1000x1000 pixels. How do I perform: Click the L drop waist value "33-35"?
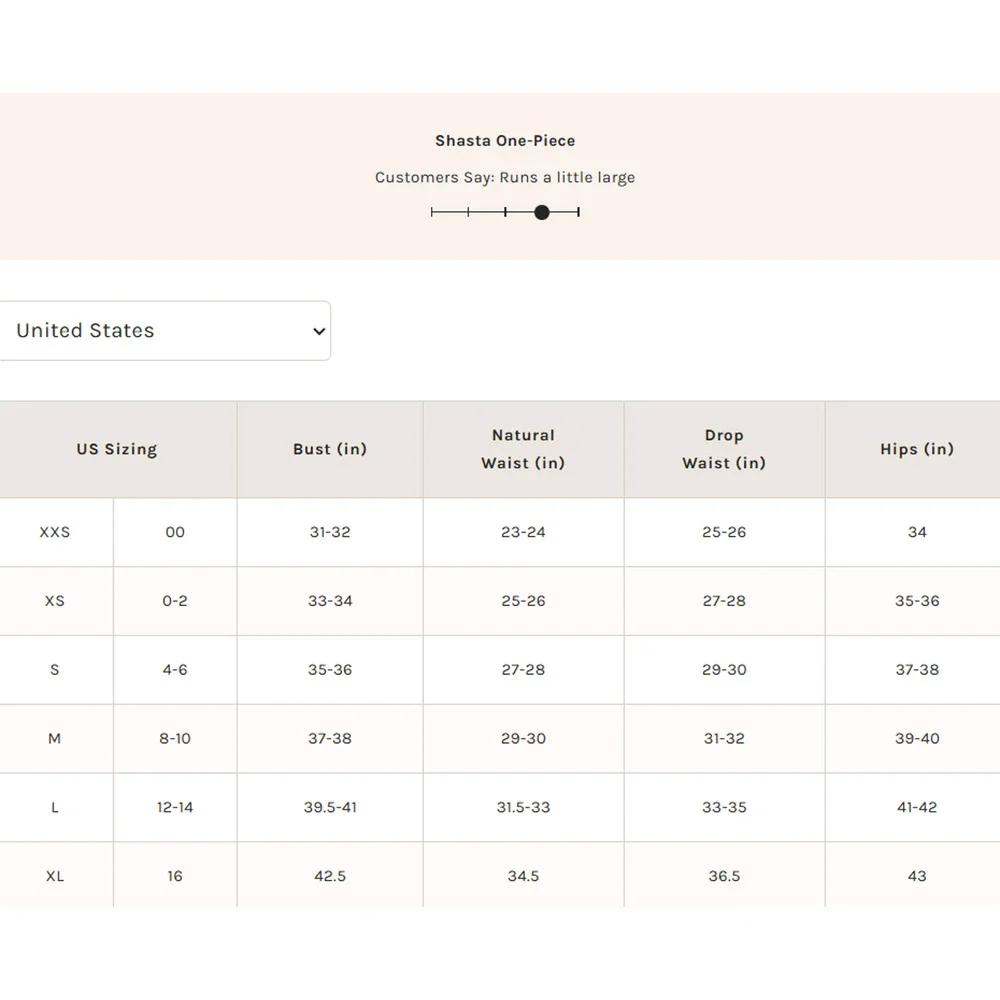724,807
